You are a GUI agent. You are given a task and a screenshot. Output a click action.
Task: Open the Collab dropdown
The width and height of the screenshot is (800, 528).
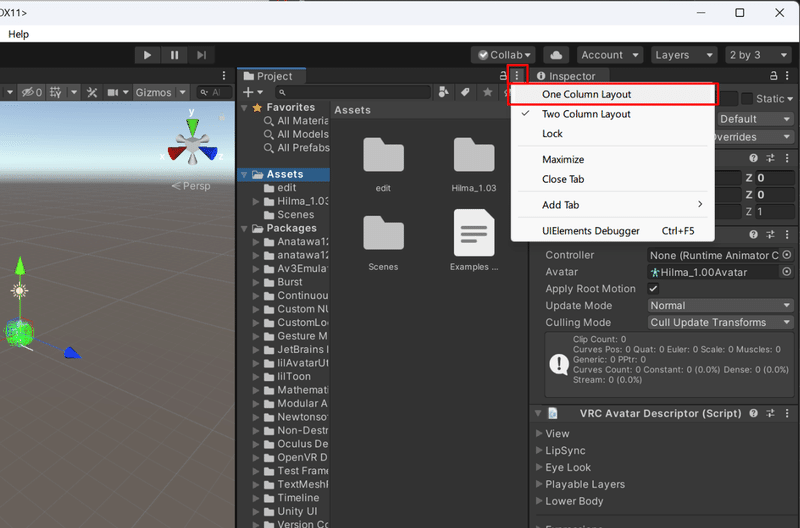tap(504, 55)
